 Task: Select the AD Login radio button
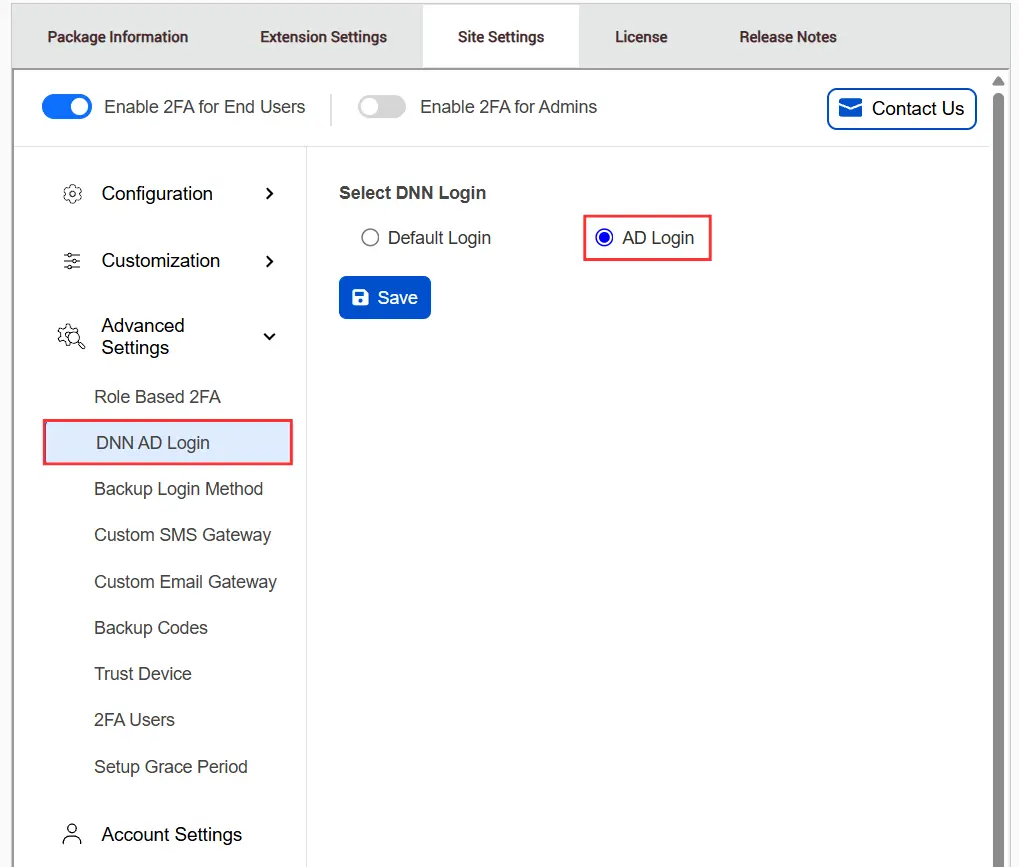603,237
